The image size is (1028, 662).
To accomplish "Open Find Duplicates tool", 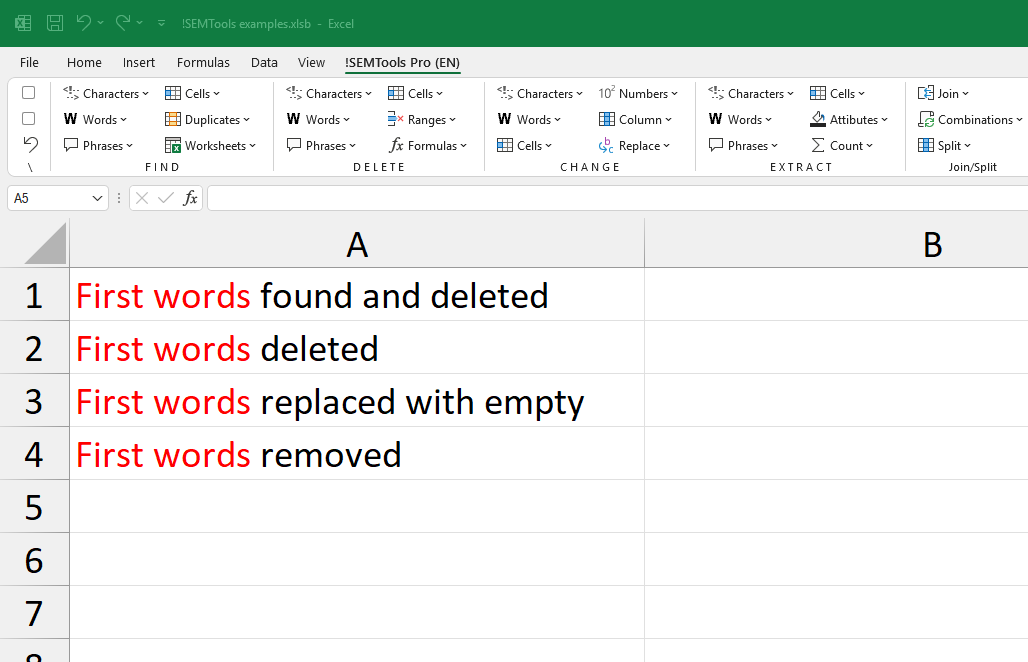I will [208, 119].
